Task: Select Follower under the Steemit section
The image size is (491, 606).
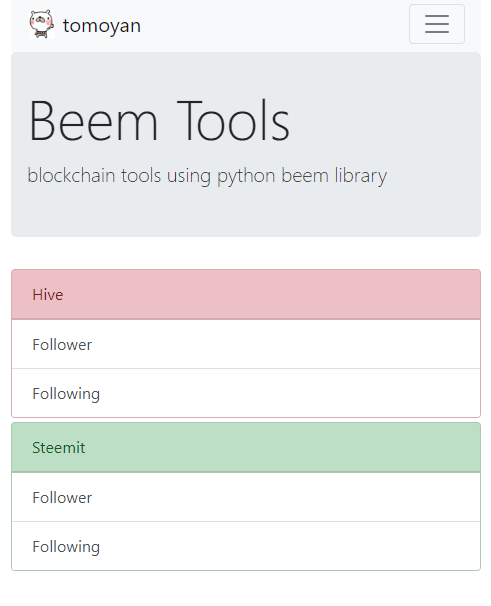Action: [x=246, y=497]
